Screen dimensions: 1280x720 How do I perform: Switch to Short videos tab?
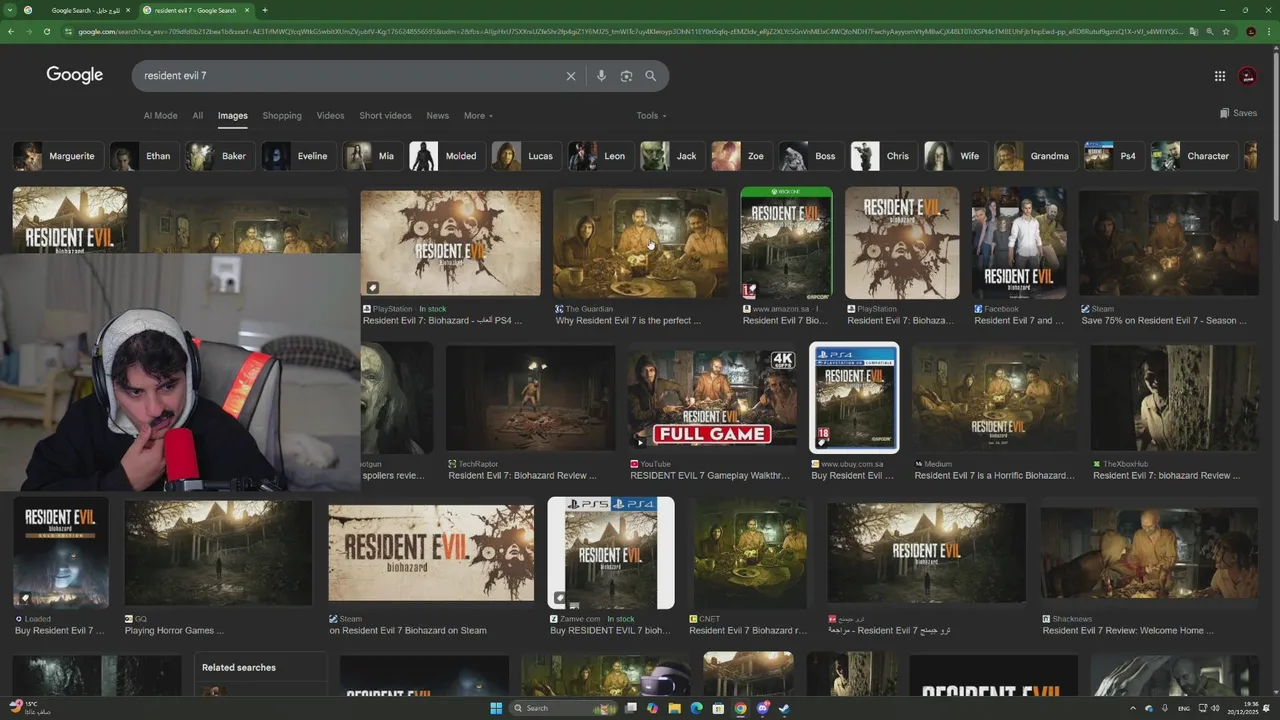tap(385, 116)
